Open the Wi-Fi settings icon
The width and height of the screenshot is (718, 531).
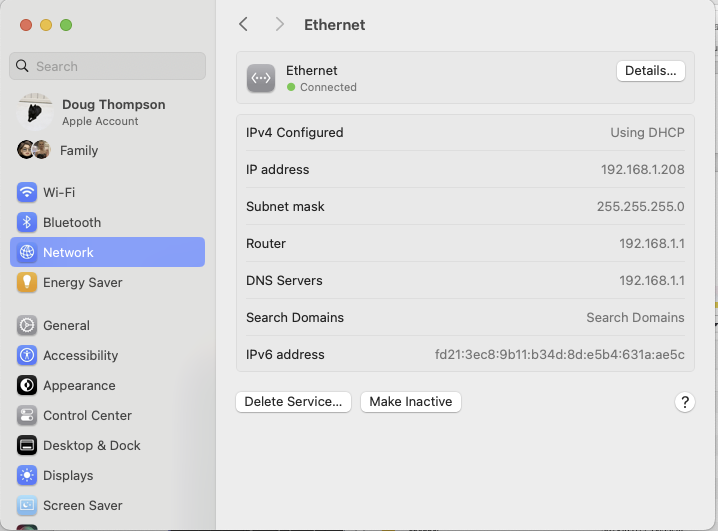click(27, 192)
